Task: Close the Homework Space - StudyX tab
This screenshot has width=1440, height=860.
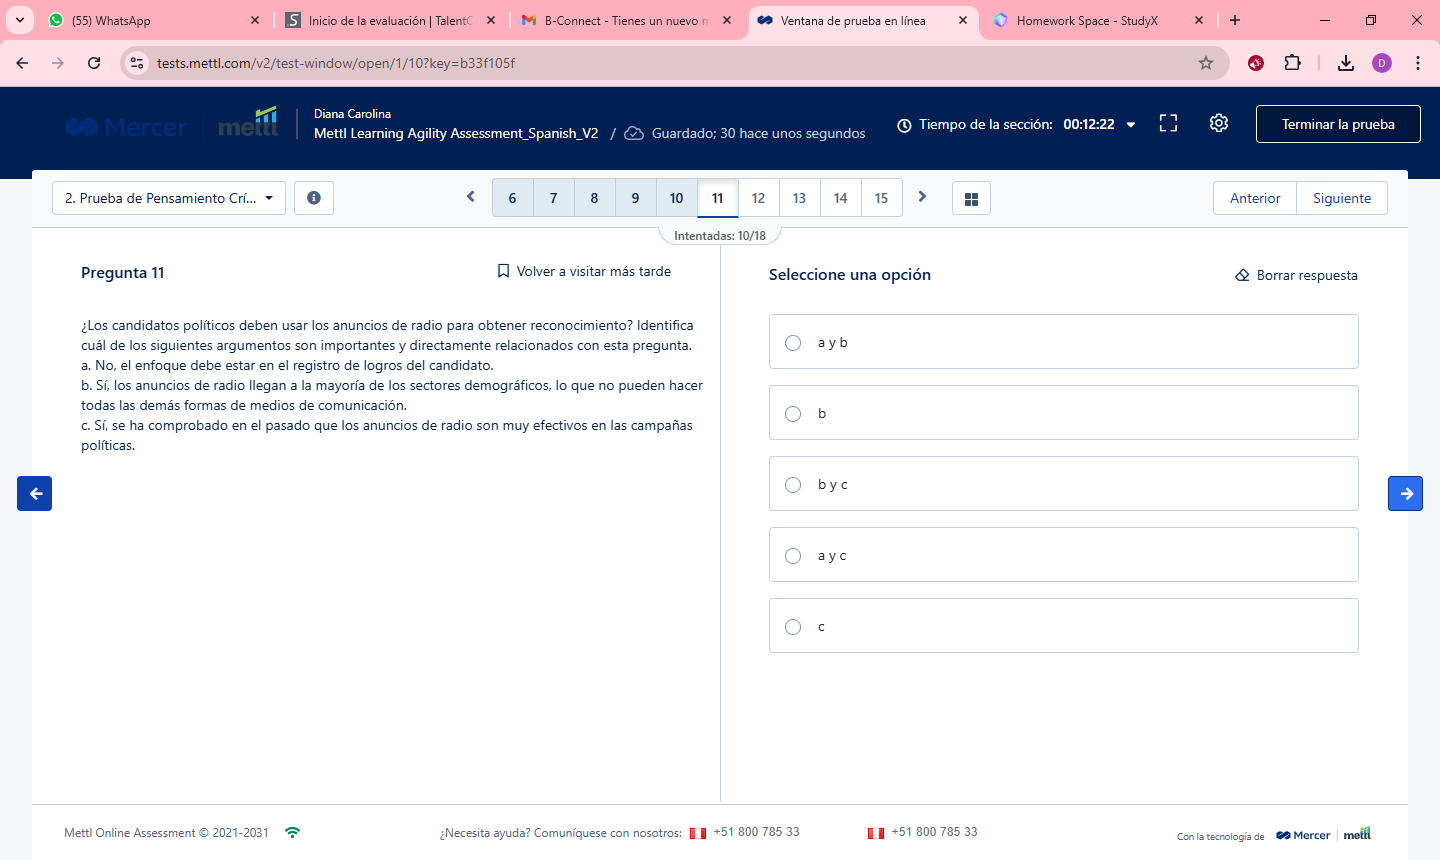Action: (x=1199, y=20)
